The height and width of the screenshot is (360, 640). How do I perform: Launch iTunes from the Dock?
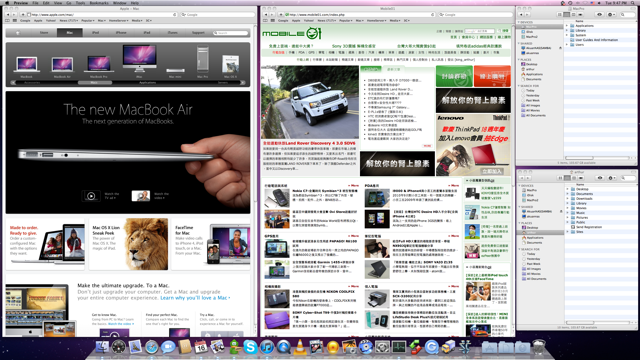tap(267, 347)
